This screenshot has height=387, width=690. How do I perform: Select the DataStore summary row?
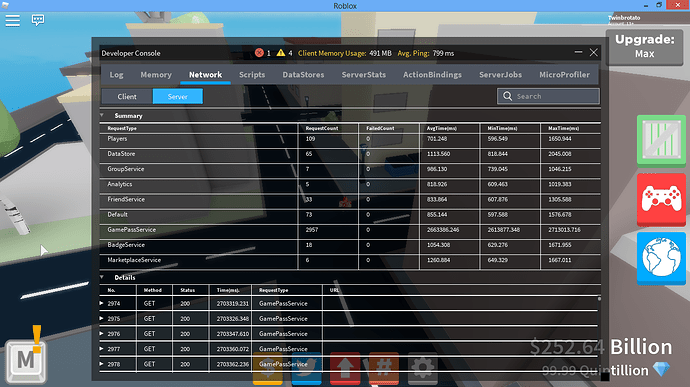350,154
